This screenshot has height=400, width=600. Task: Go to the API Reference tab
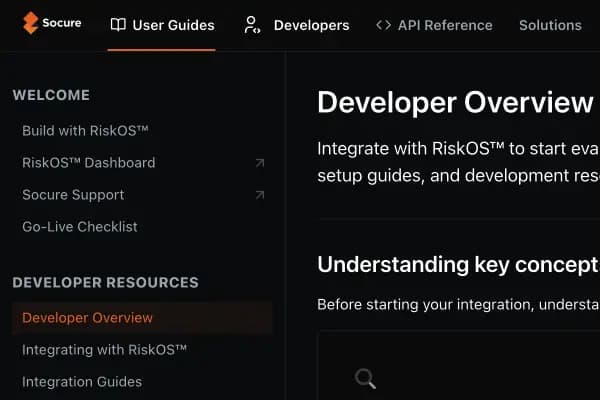tap(445, 25)
